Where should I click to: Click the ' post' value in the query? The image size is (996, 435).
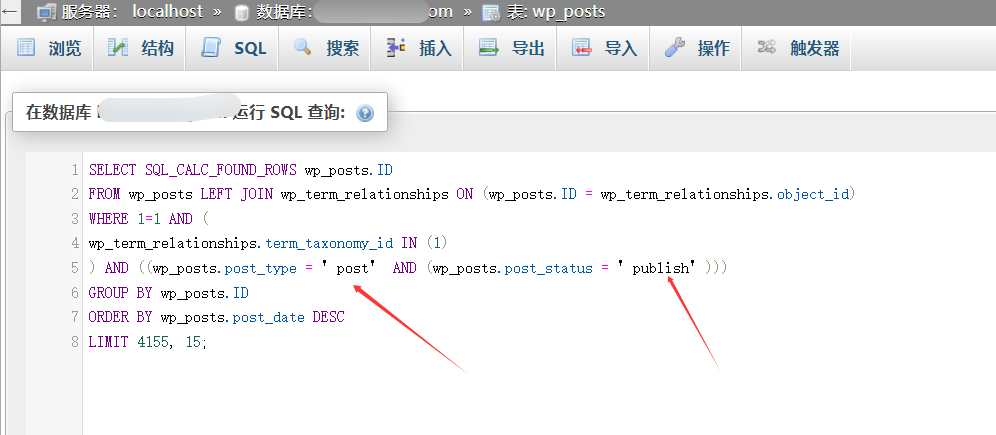click(347, 268)
